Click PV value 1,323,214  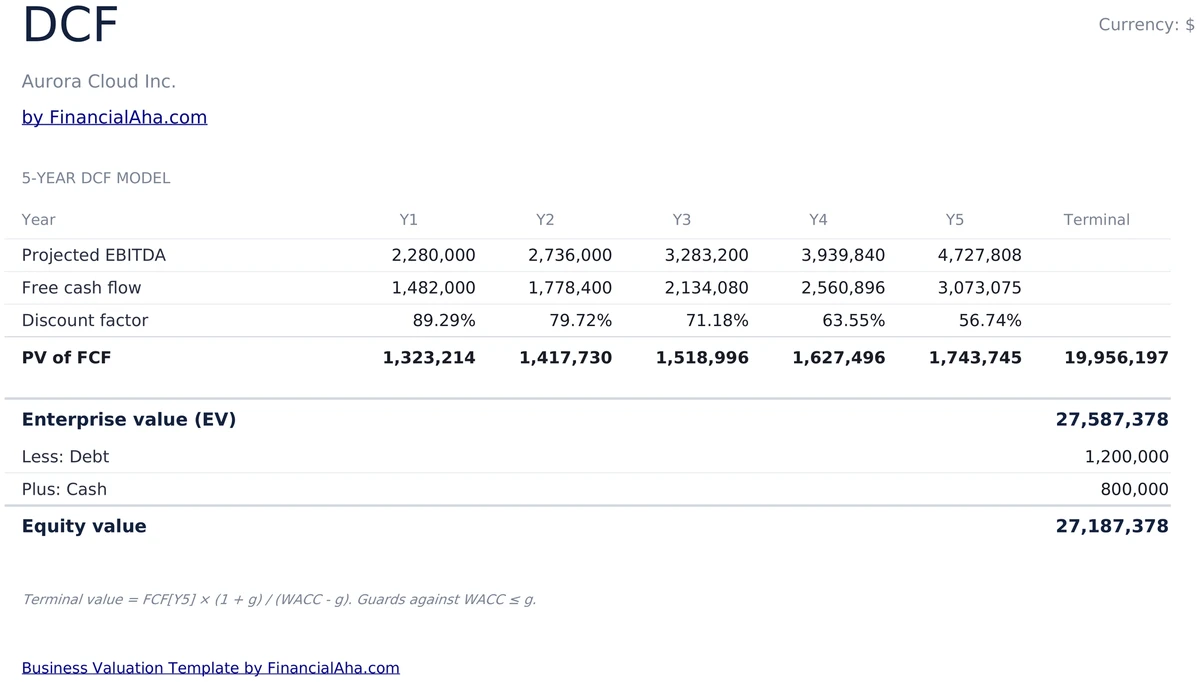point(429,358)
